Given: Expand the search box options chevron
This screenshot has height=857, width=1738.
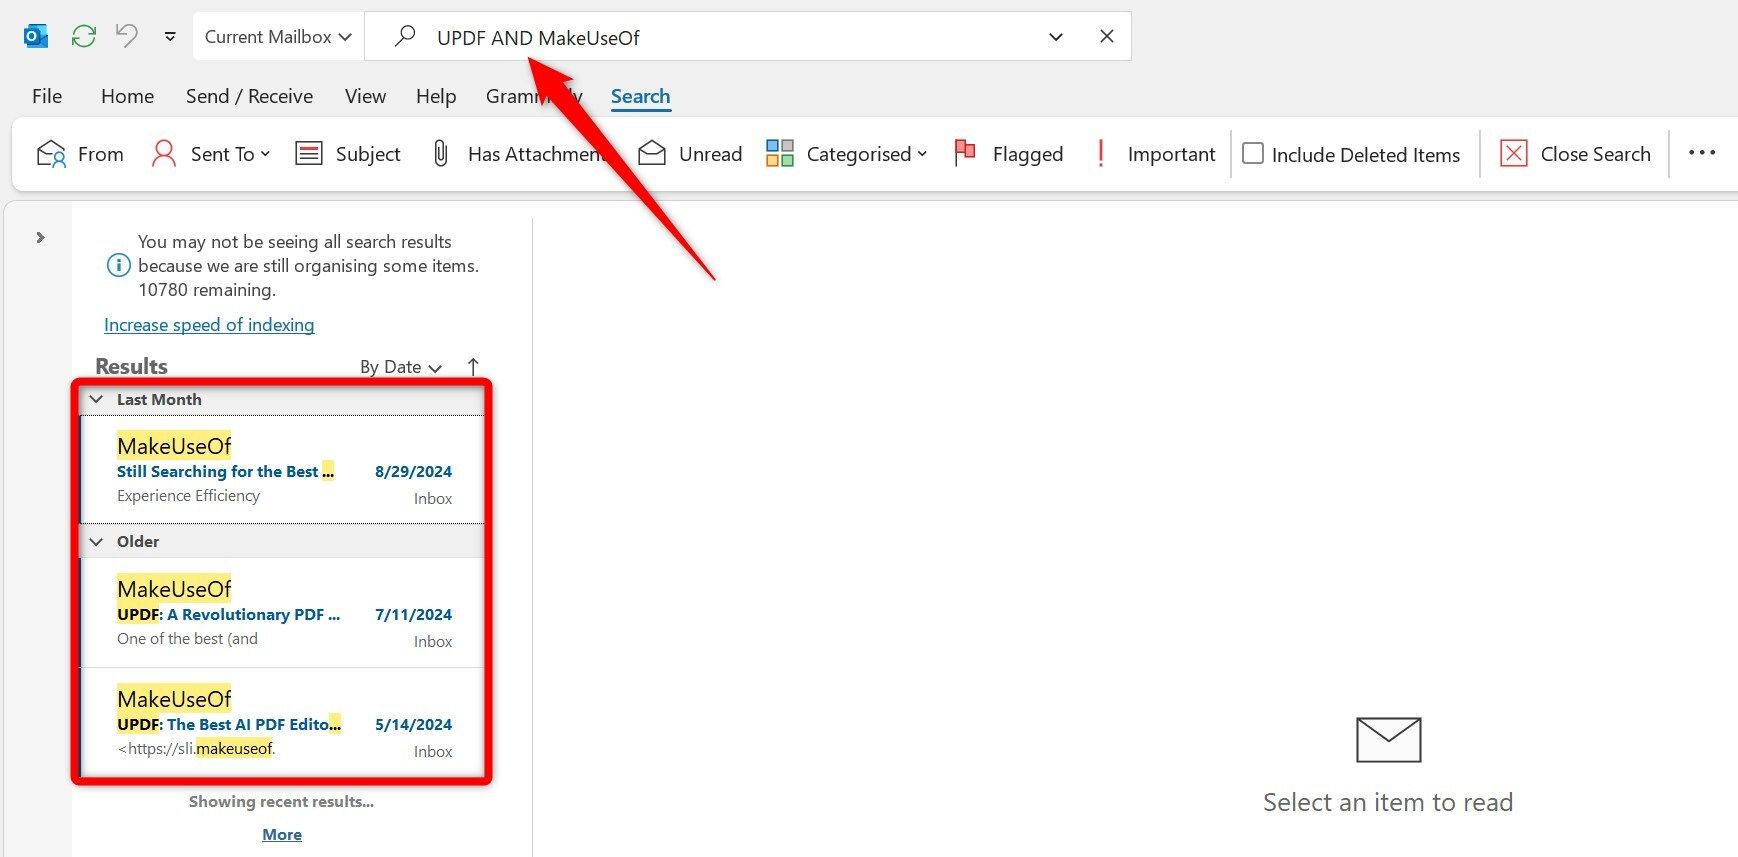Looking at the screenshot, I should pyautogui.click(x=1056, y=37).
